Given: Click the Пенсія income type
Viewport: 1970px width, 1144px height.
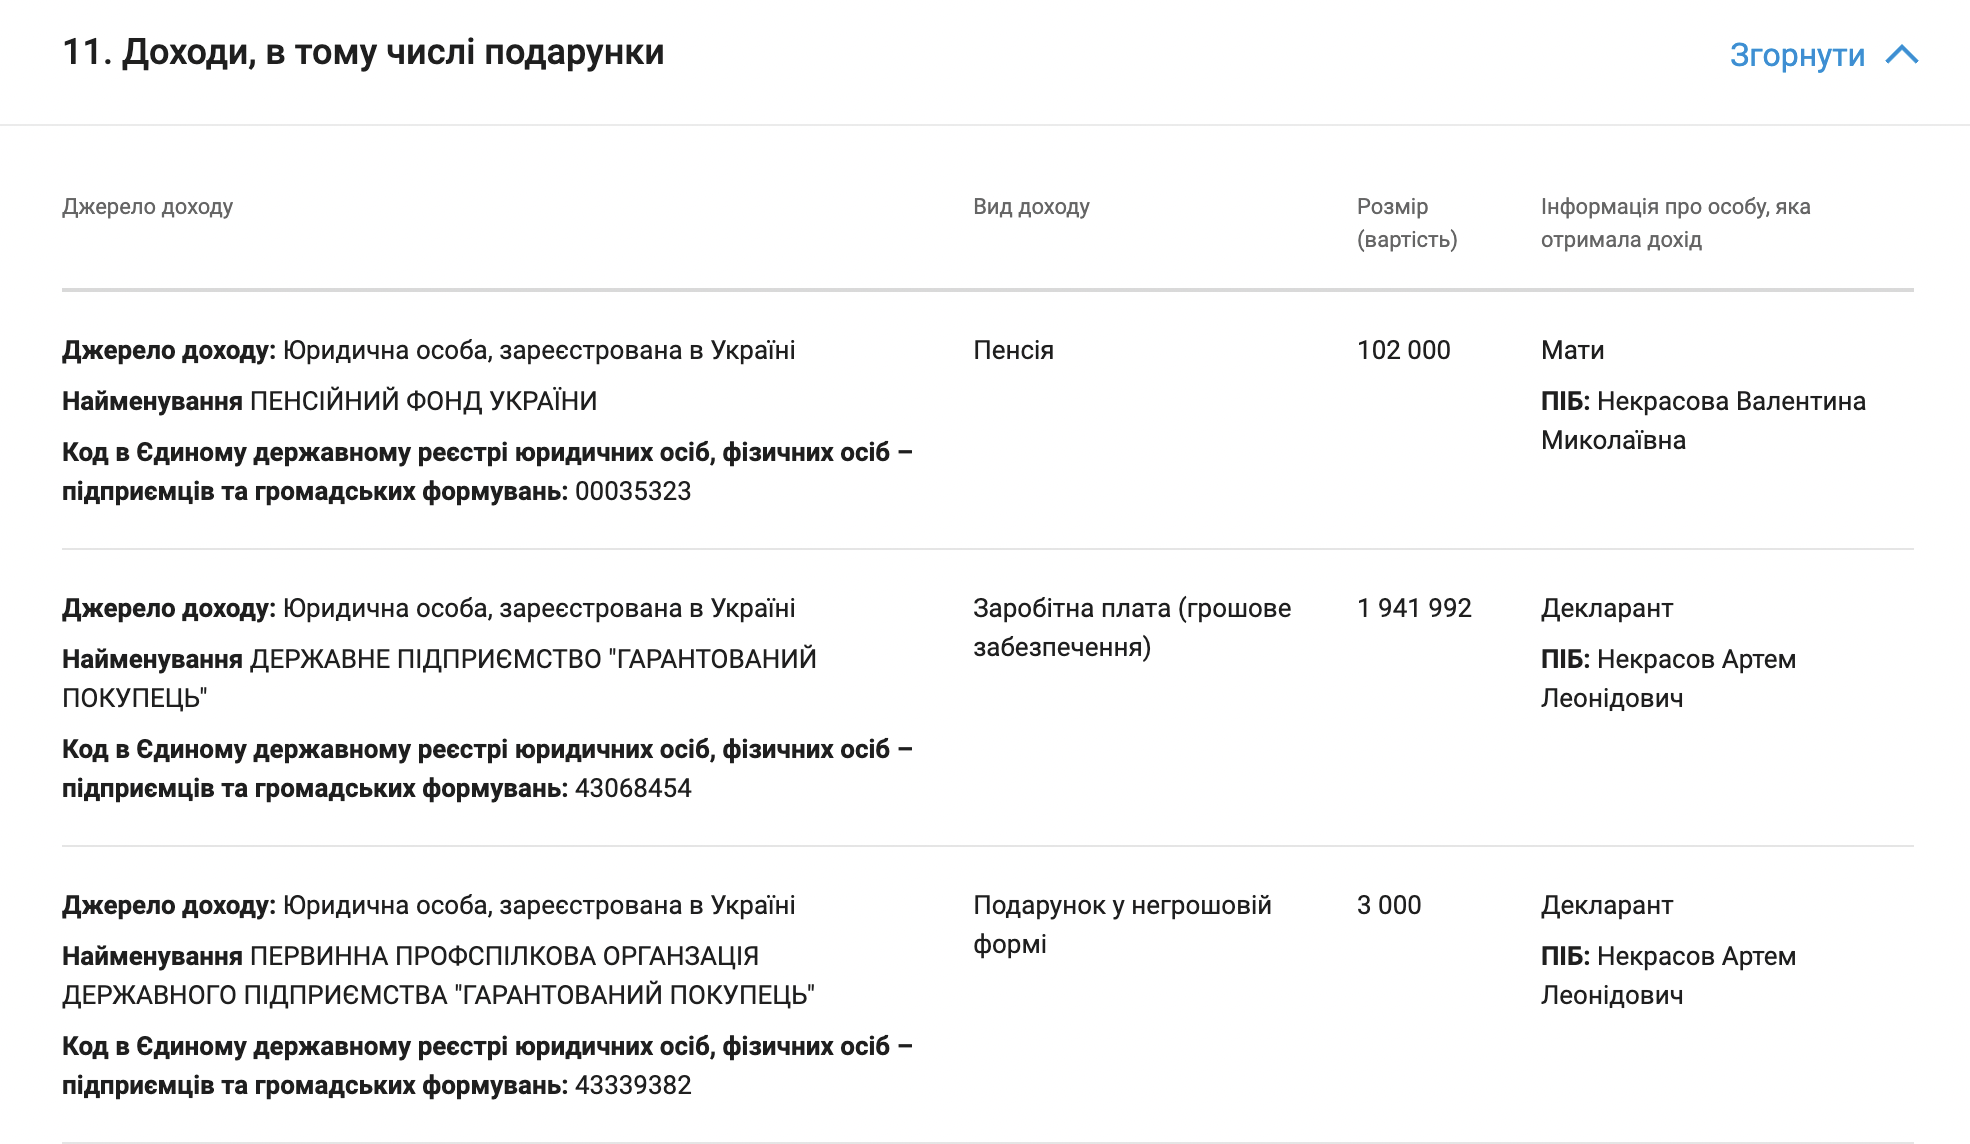Looking at the screenshot, I should (1013, 350).
